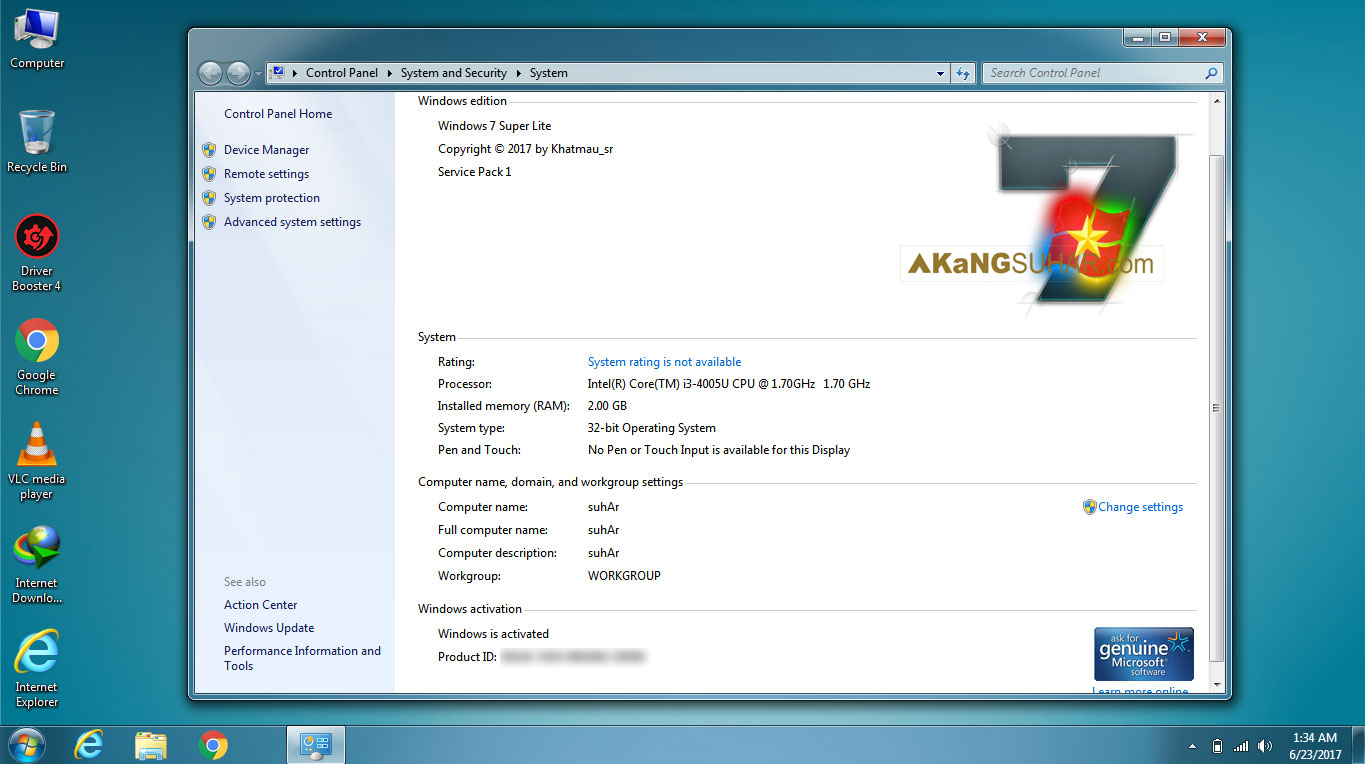
Task: Select the Windows 7 Super Lite text
Action: 494,126
